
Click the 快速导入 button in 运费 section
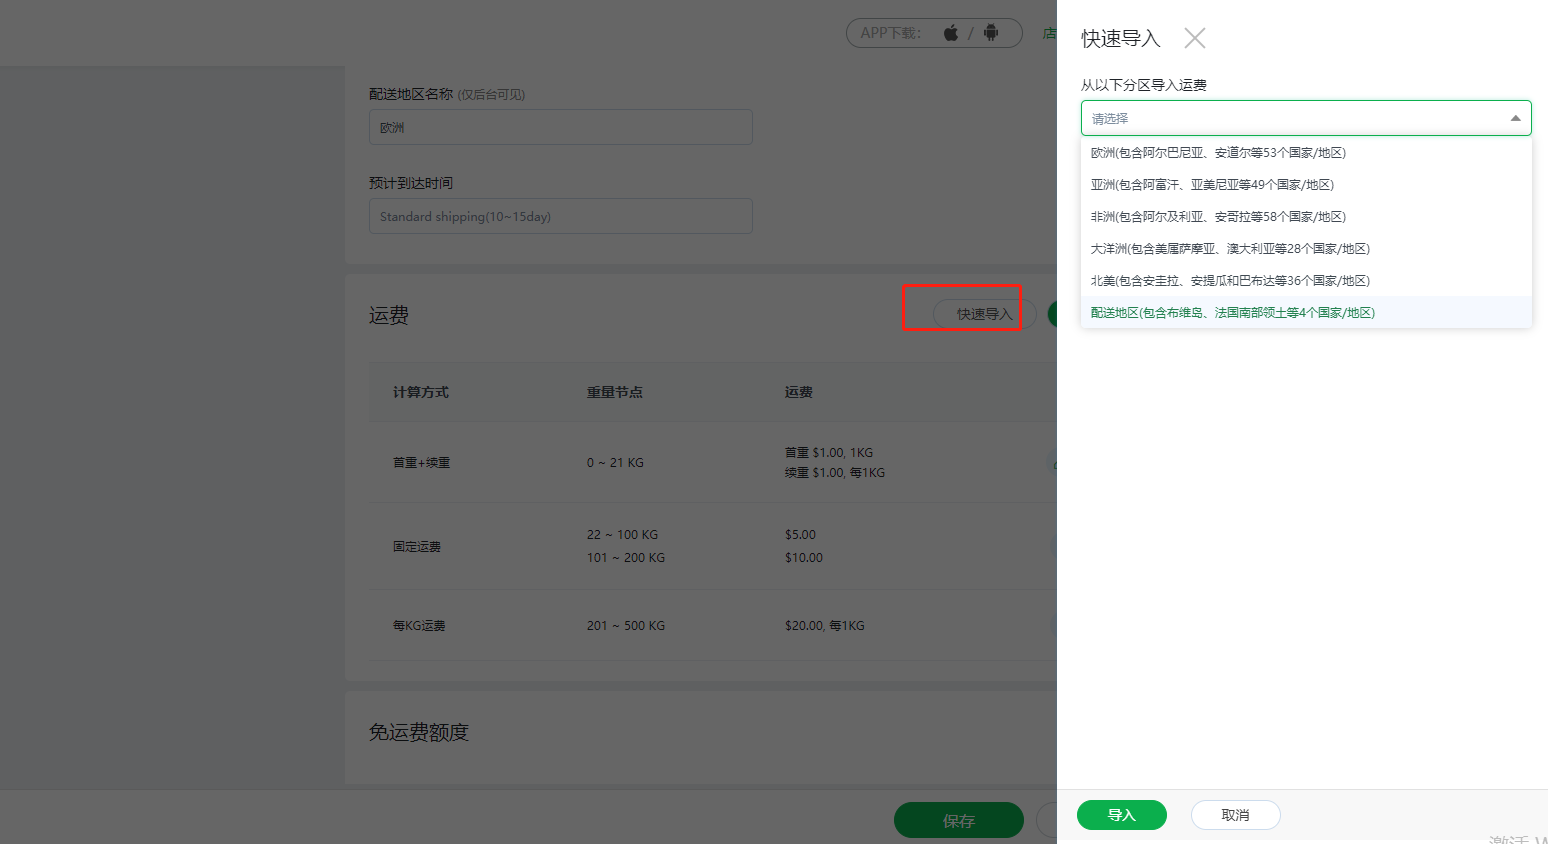984,314
